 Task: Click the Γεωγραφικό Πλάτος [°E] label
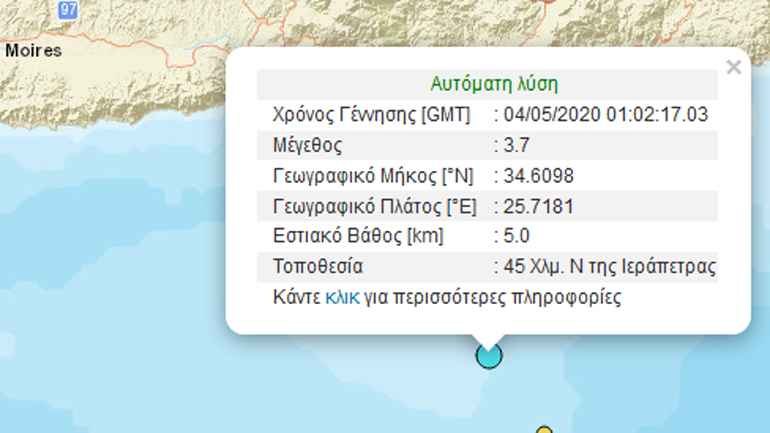[375, 207]
